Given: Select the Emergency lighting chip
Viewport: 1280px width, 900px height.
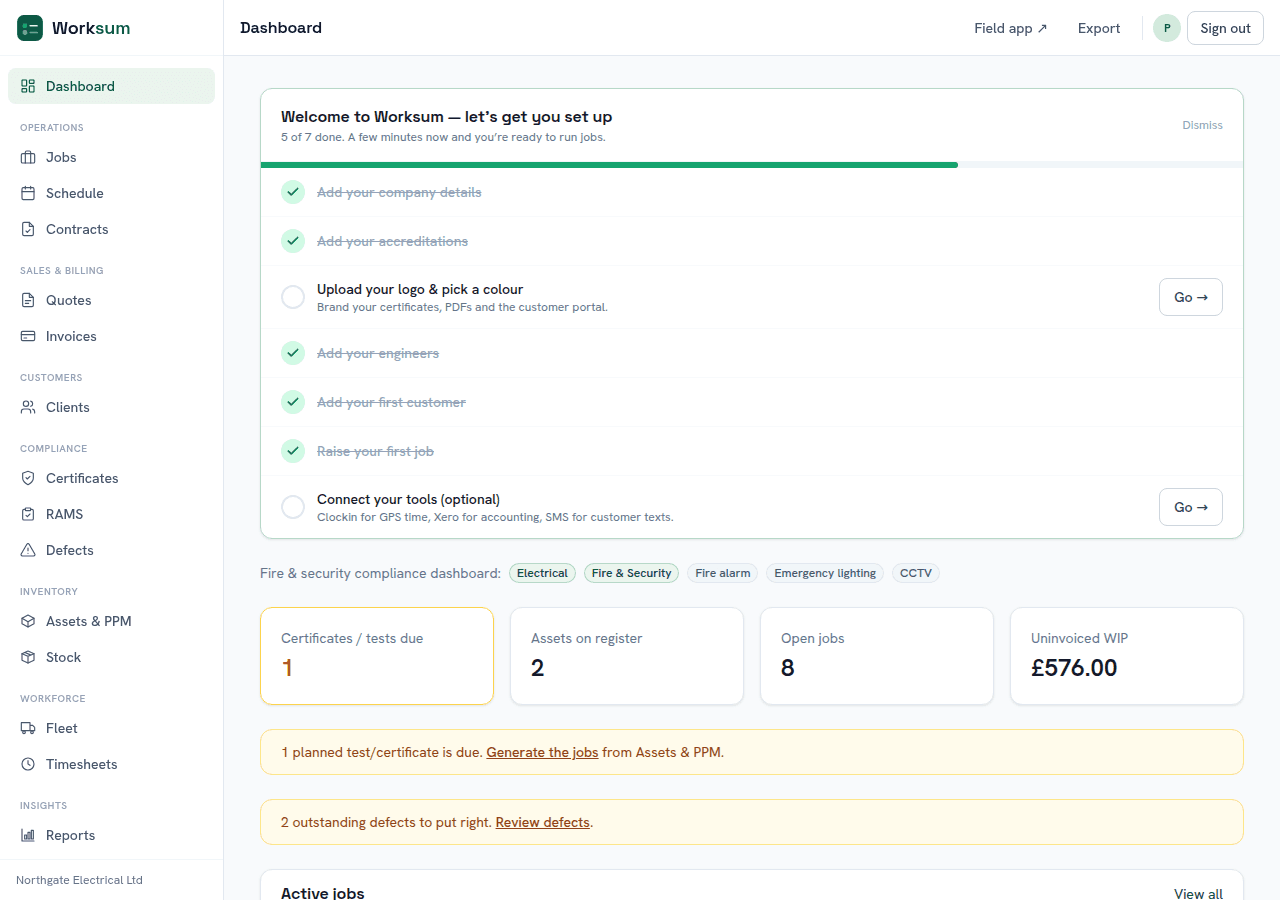Looking at the screenshot, I should pyautogui.click(x=825, y=573).
